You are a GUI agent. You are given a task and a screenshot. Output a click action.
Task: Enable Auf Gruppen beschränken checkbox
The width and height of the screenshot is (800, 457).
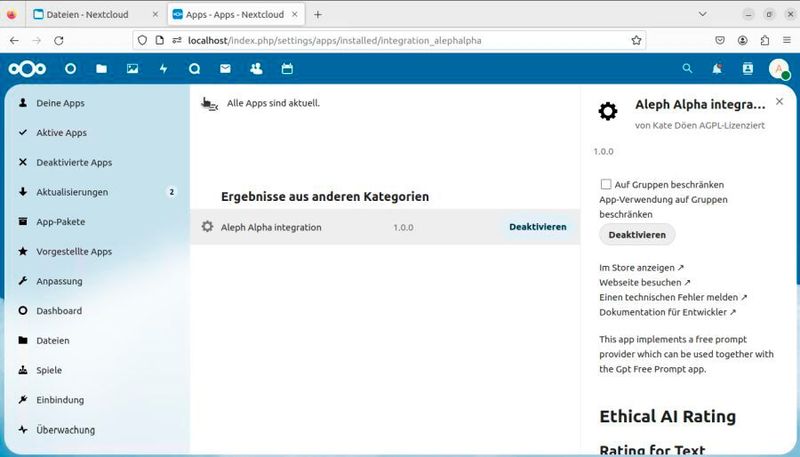tap(606, 184)
